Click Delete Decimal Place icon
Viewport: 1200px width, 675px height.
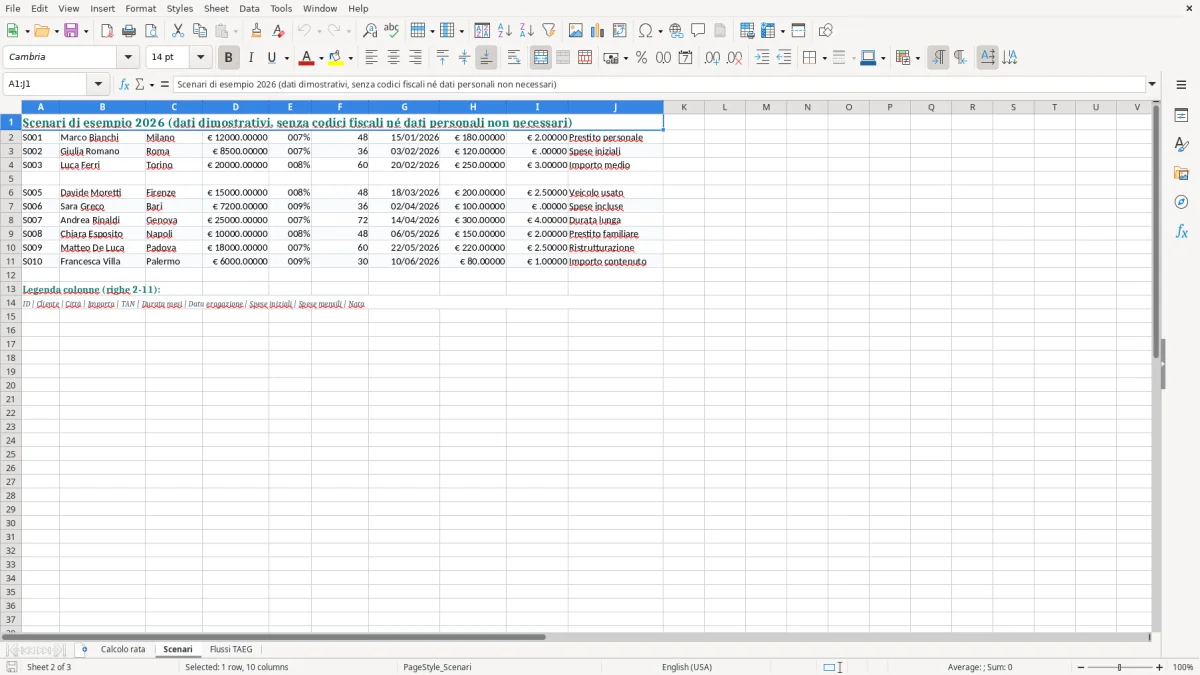(x=734, y=58)
